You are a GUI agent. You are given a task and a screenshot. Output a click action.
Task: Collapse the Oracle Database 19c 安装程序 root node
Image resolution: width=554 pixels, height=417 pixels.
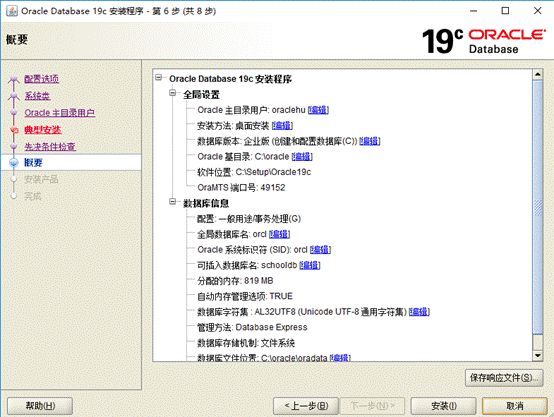tap(159, 77)
